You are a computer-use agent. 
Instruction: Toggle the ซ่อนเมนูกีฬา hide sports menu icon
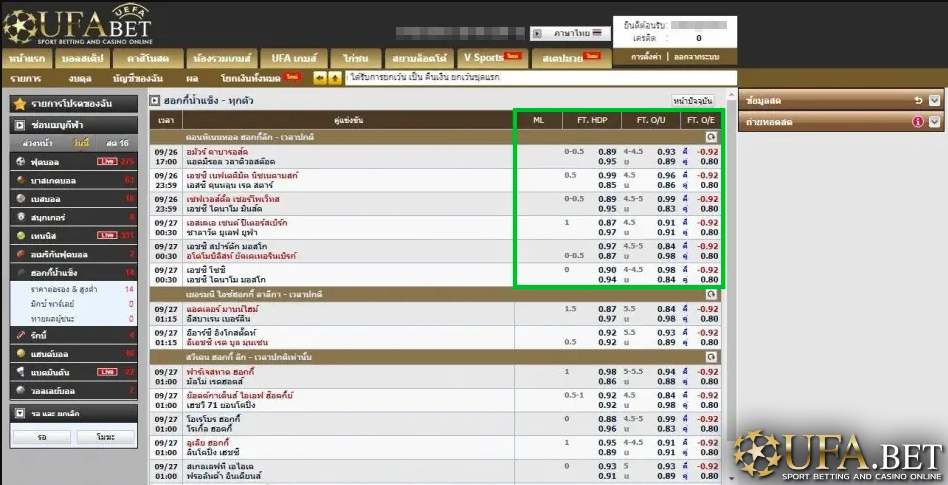(x=19, y=125)
